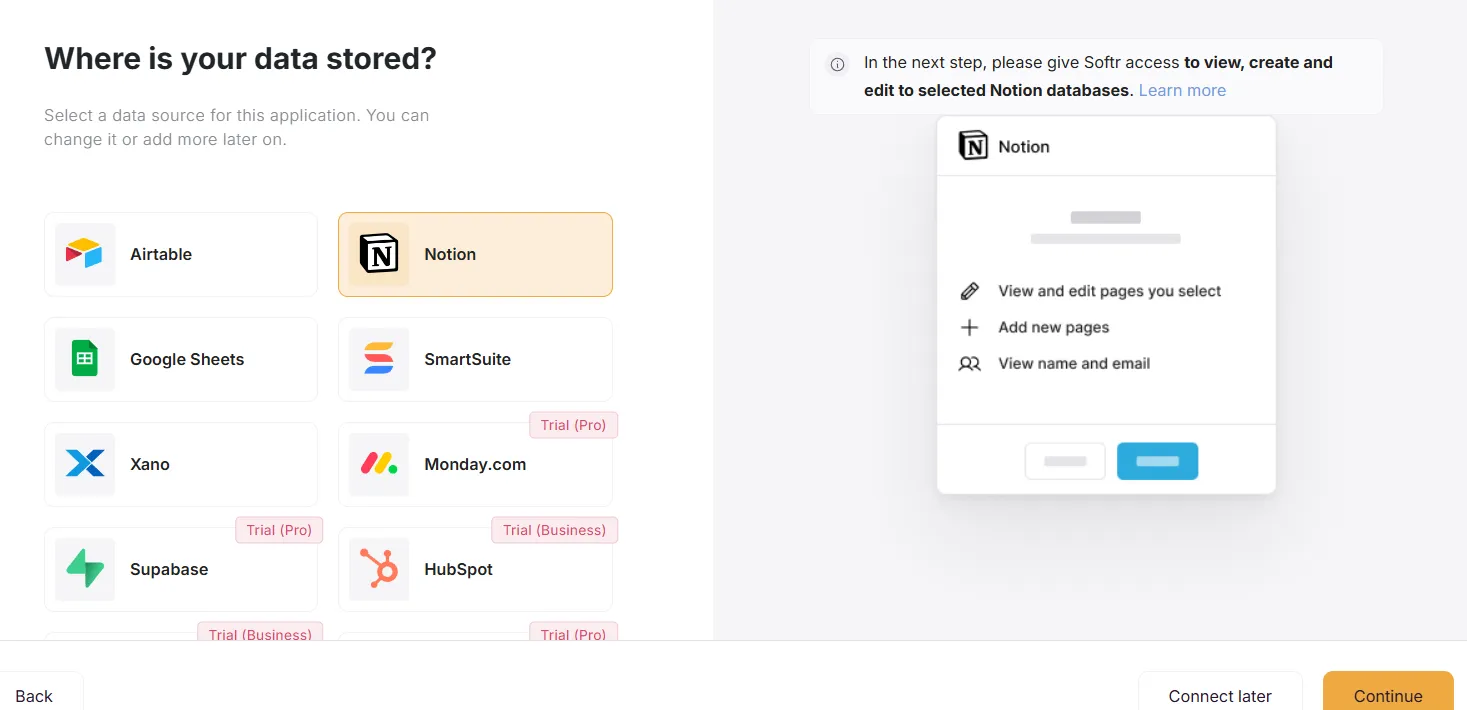Click the HubSpot logo icon
The width and height of the screenshot is (1467, 710).
[379, 569]
